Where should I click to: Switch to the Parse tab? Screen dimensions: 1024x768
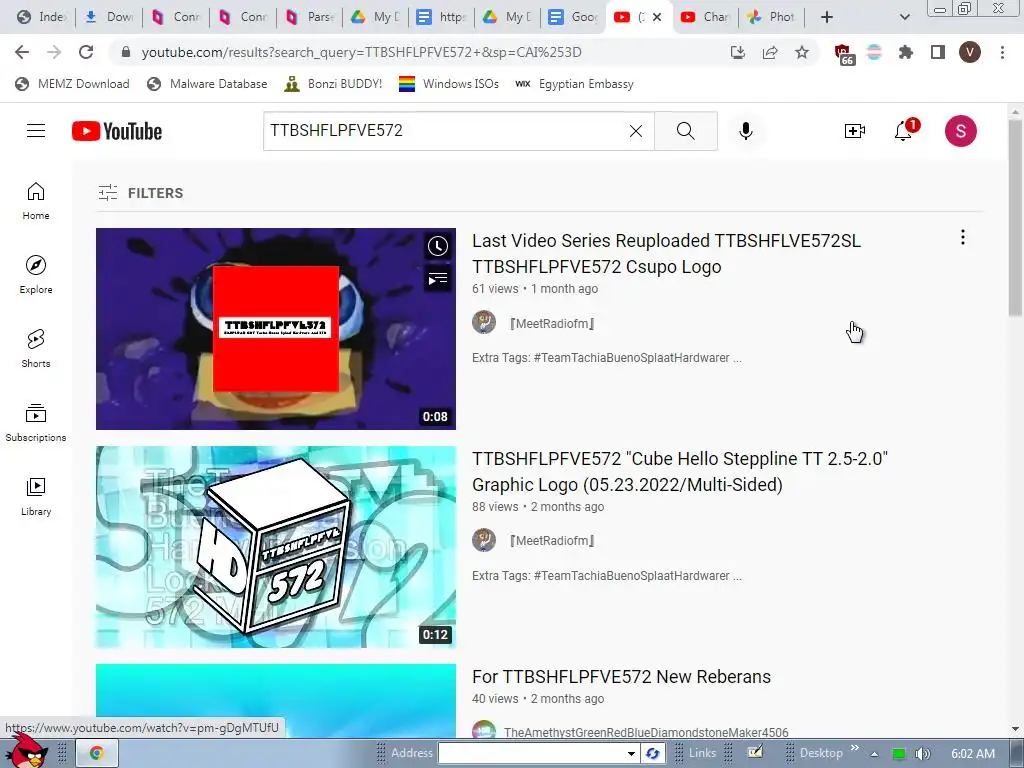[x=310, y=17]
